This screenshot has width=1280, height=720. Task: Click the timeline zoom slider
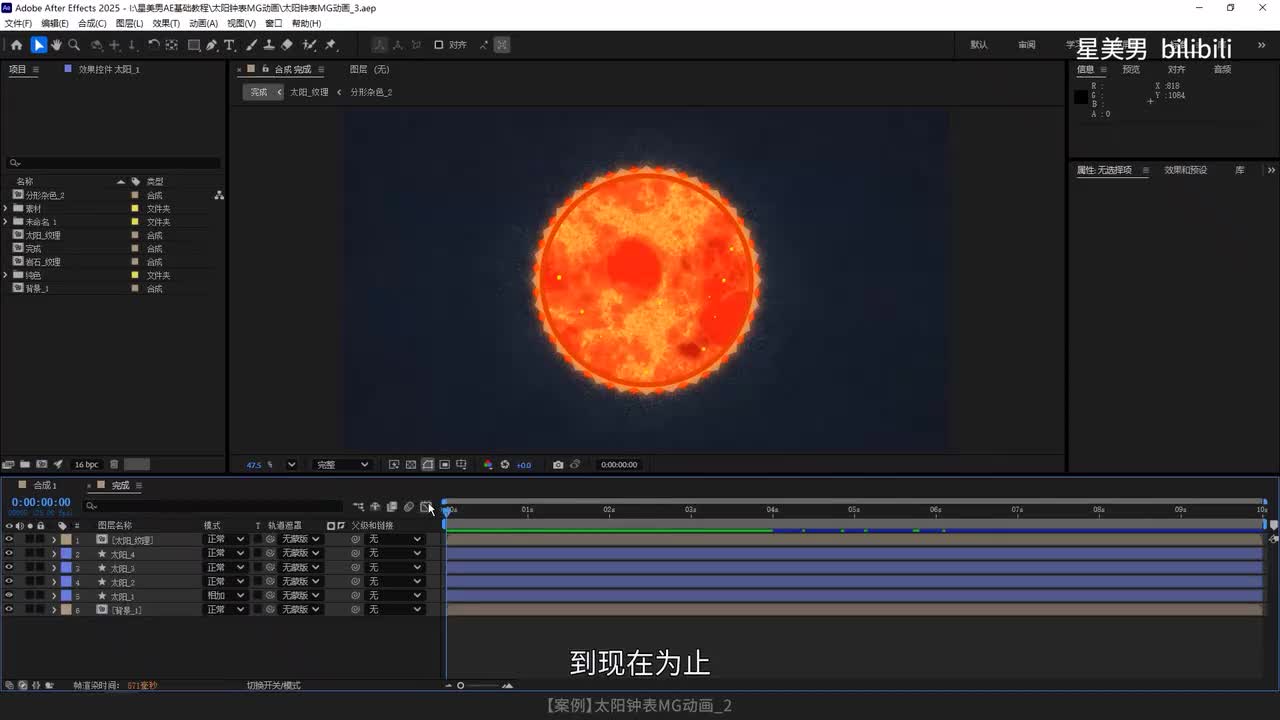(x=477, y=686)
